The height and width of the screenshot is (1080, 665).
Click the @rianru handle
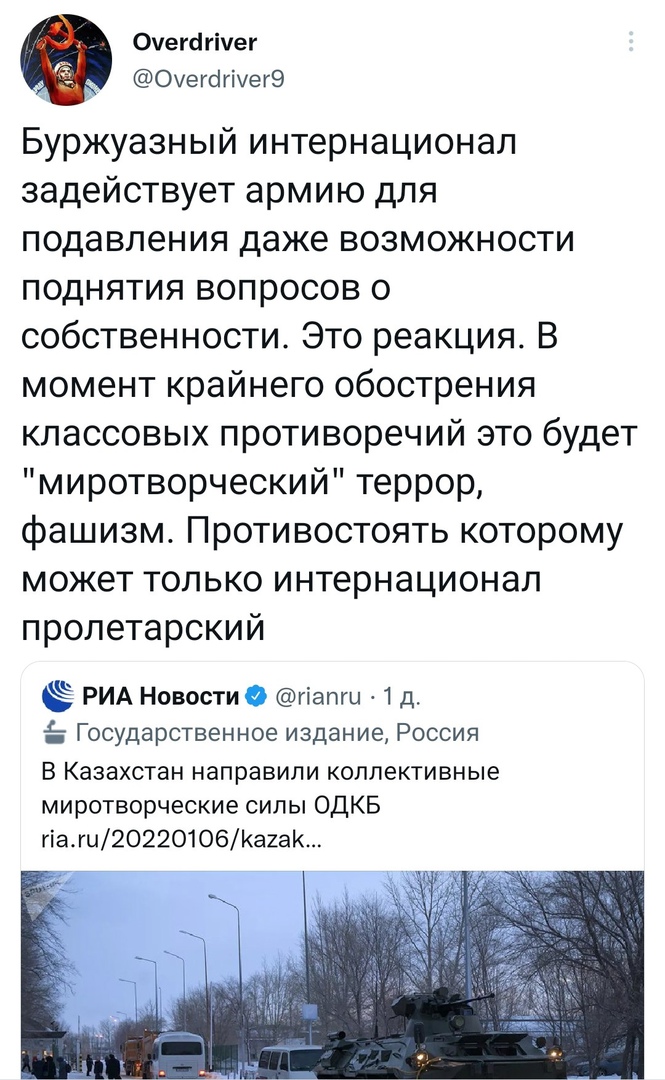click(x=318, y=697)
